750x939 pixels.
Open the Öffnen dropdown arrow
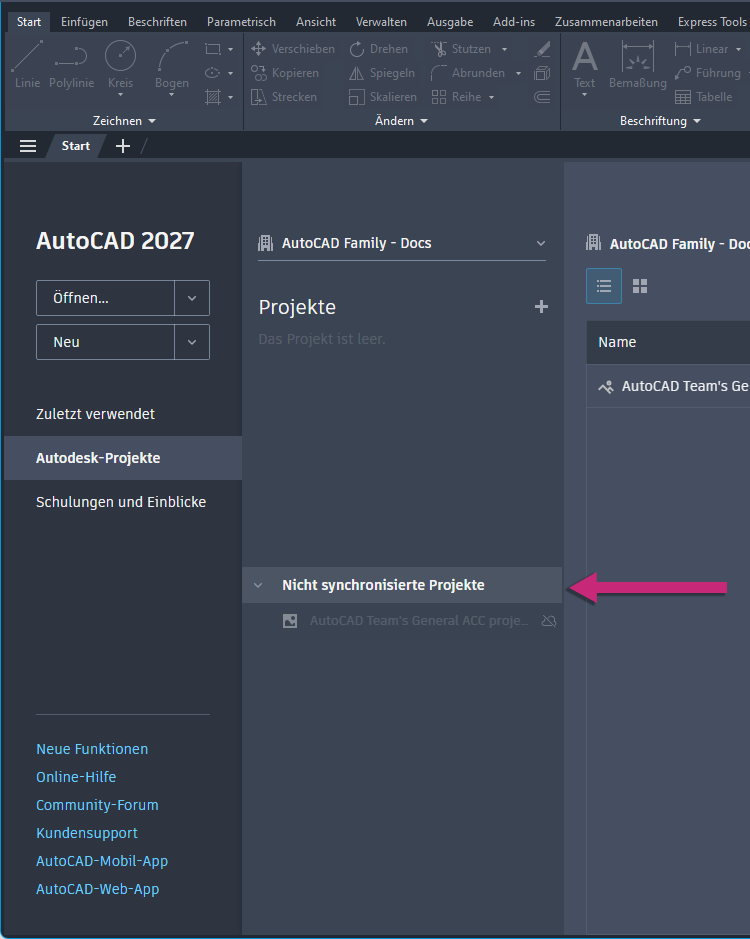coord(192,298)
